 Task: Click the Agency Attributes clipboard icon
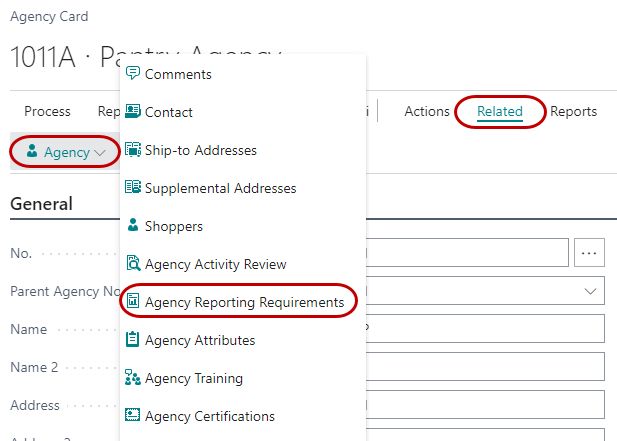click(132, 340)
